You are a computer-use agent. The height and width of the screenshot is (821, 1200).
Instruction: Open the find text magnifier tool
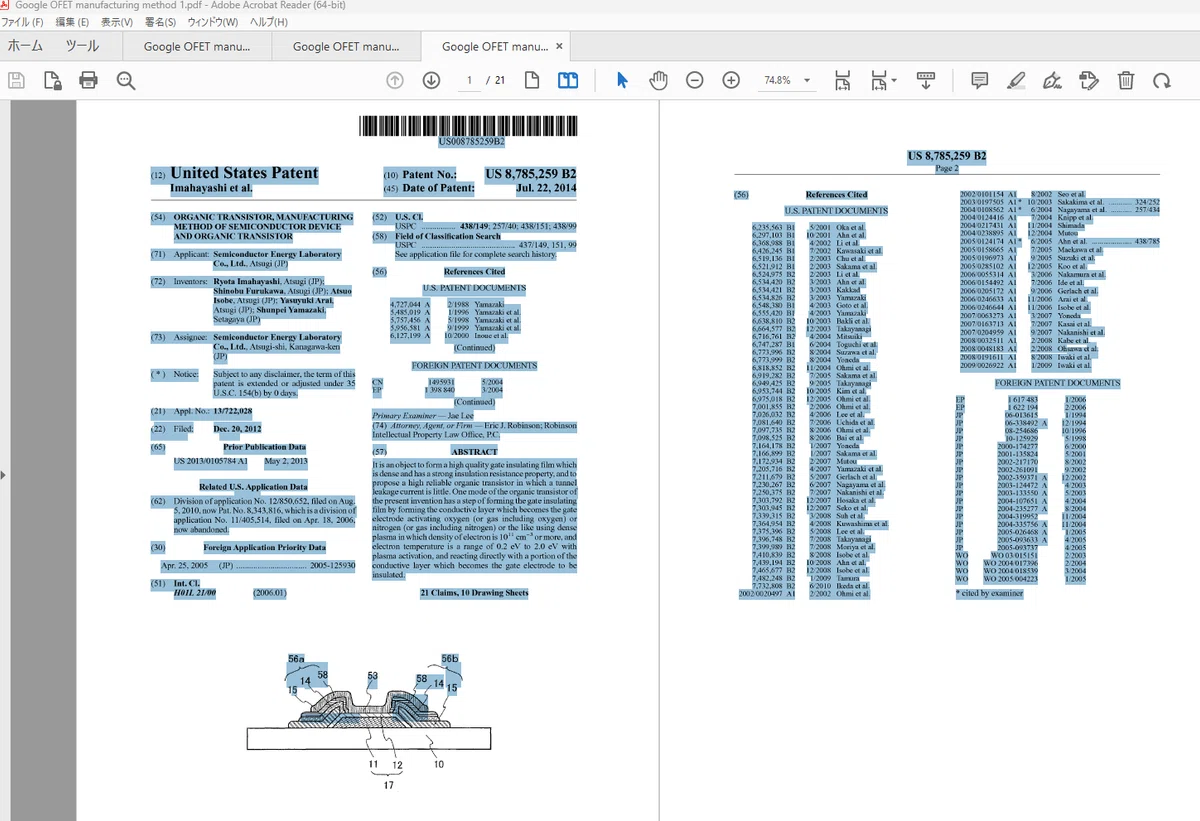click(x=125, y=80)
